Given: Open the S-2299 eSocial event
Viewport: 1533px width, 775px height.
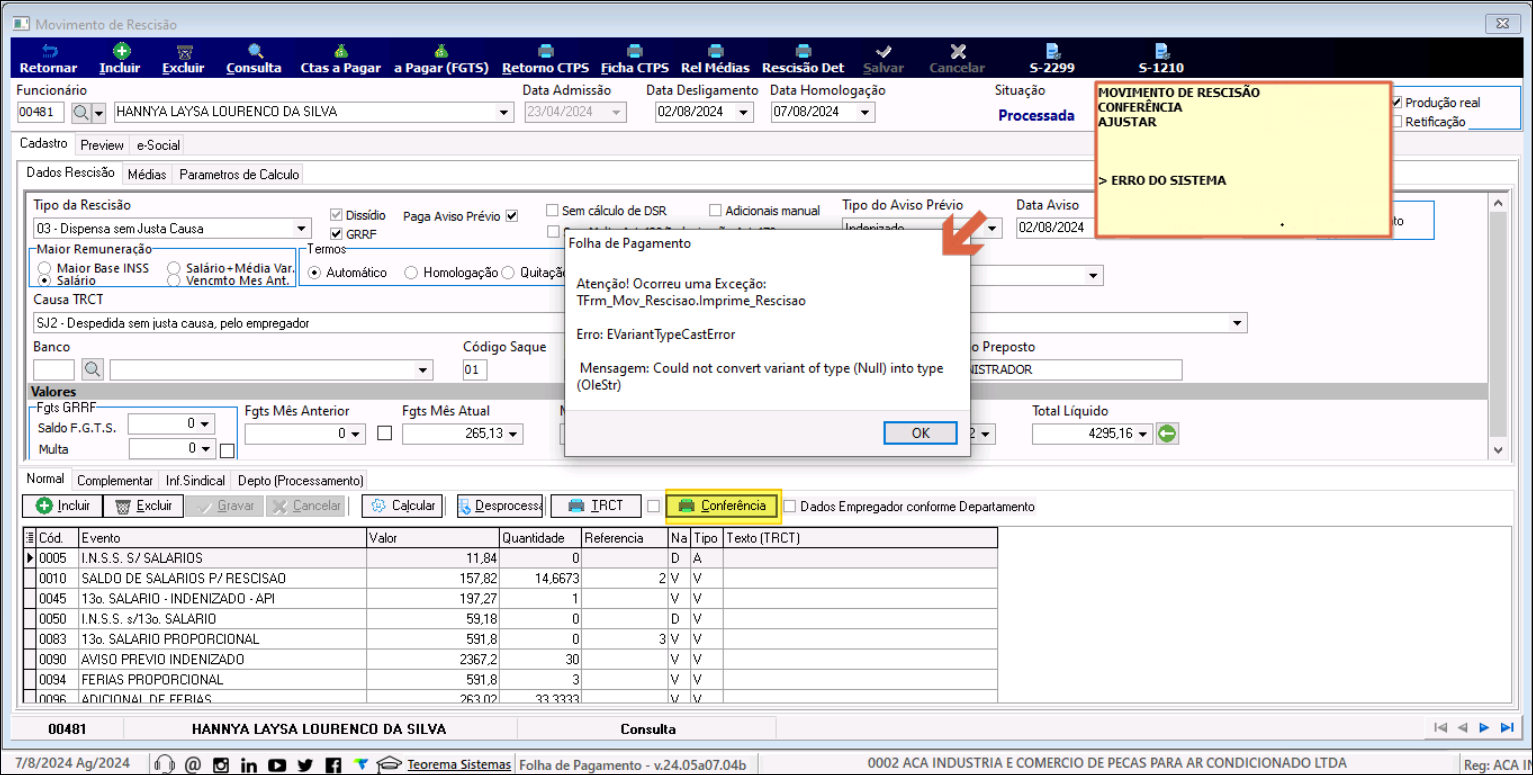Looking at the screenshot, I should (1052, 51).
